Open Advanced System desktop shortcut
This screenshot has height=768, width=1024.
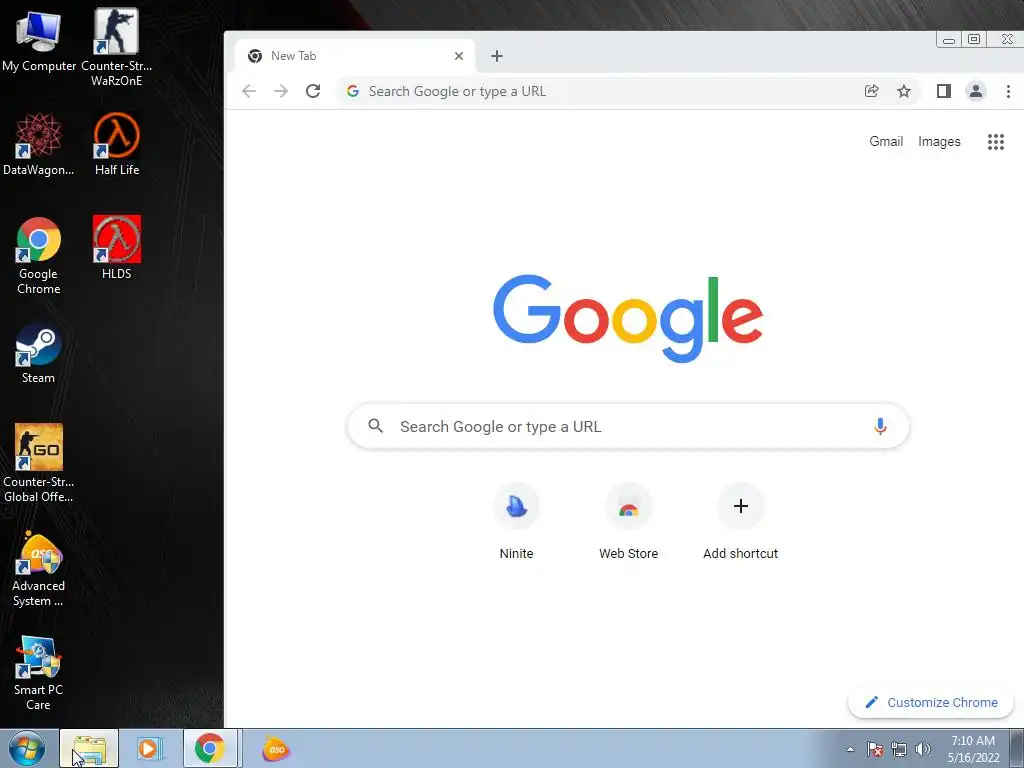[x=39, y=568]
